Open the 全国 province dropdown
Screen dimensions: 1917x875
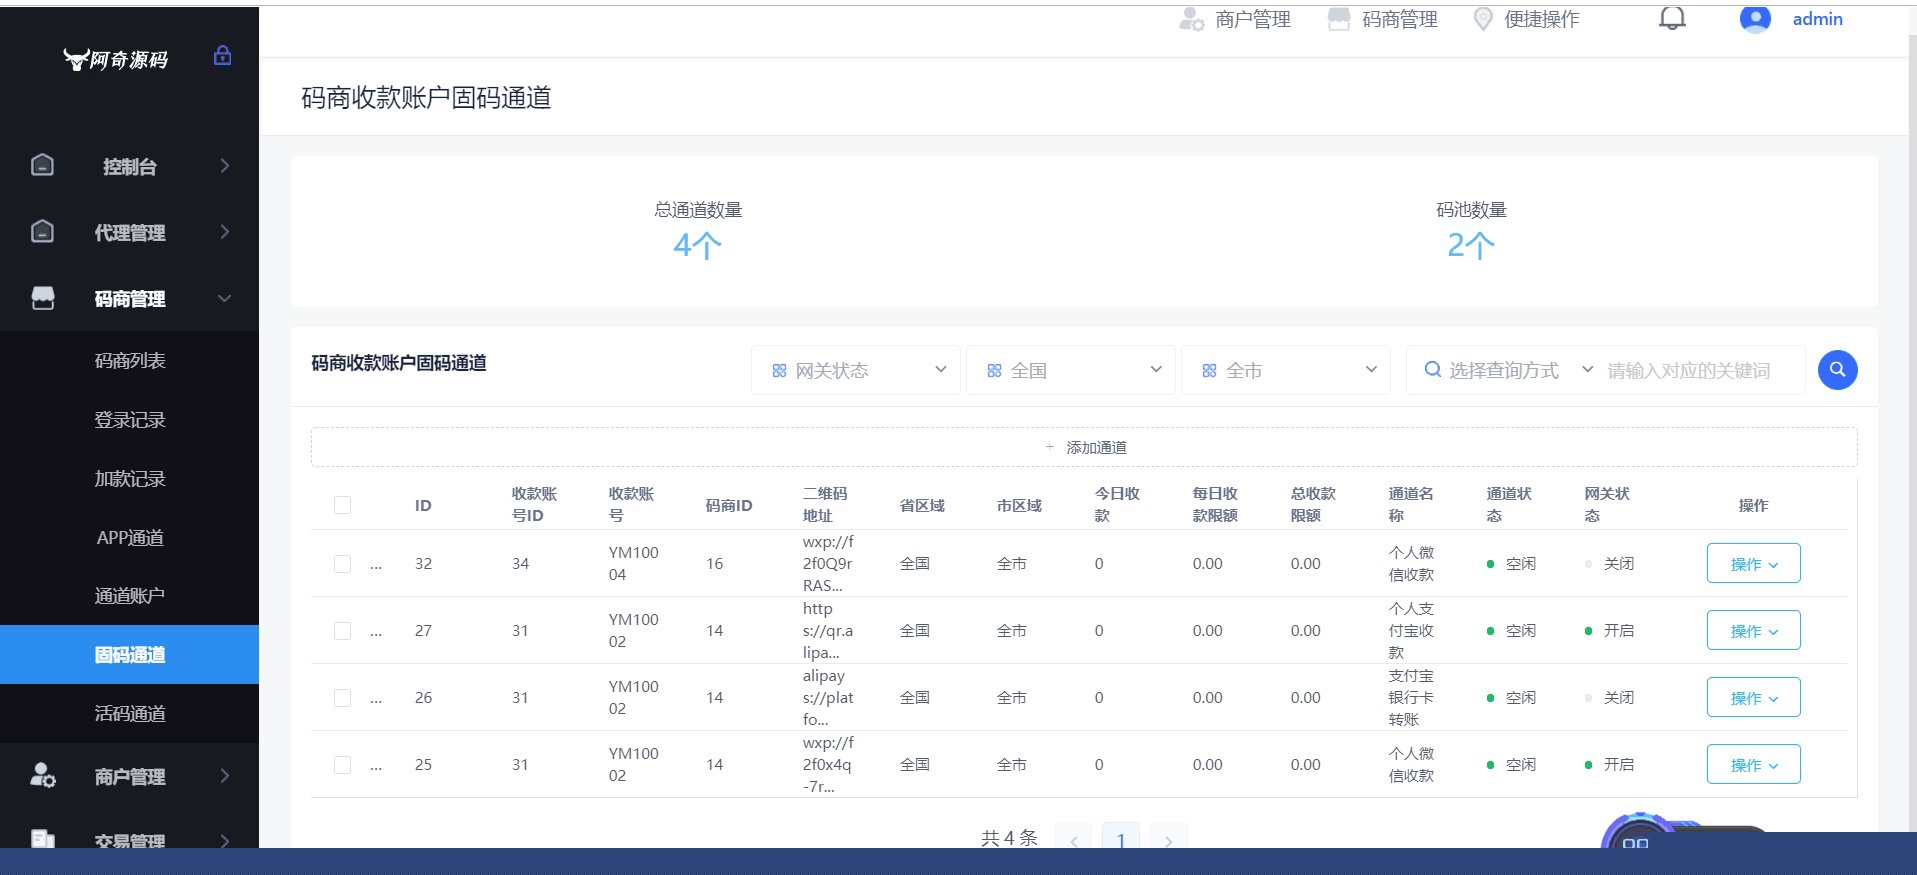pyautogui.click(x=1070, y=370)
